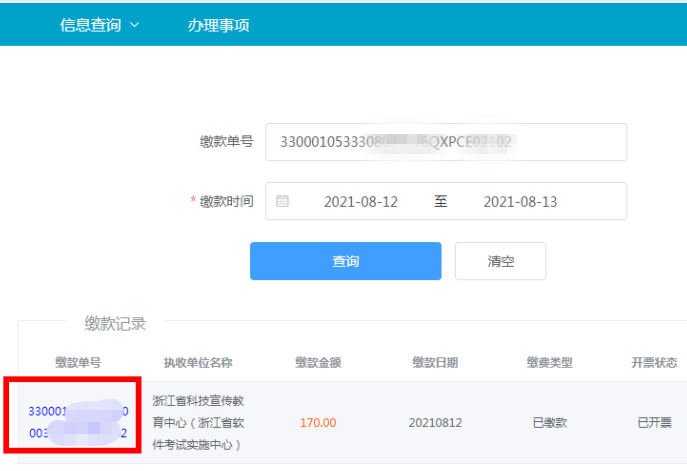The width and height of the screenshot is (687, 471).
Task: Click the 执收单位名称 column header
Action: tap(198, 362)
